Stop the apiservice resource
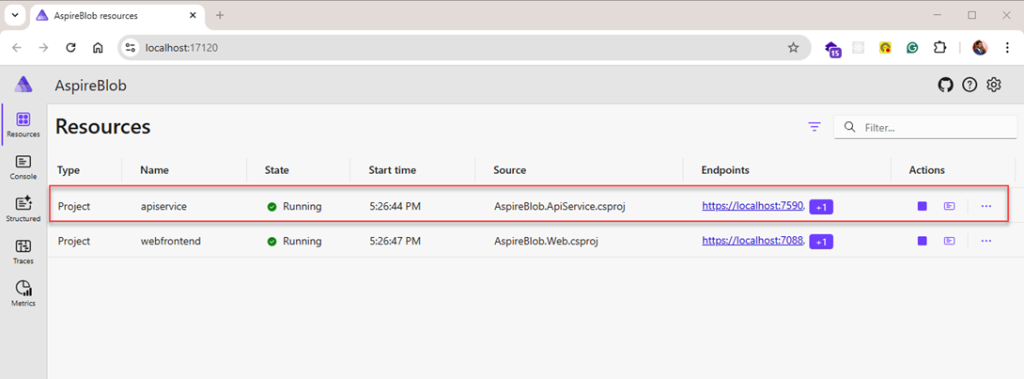 coord(922,206)
